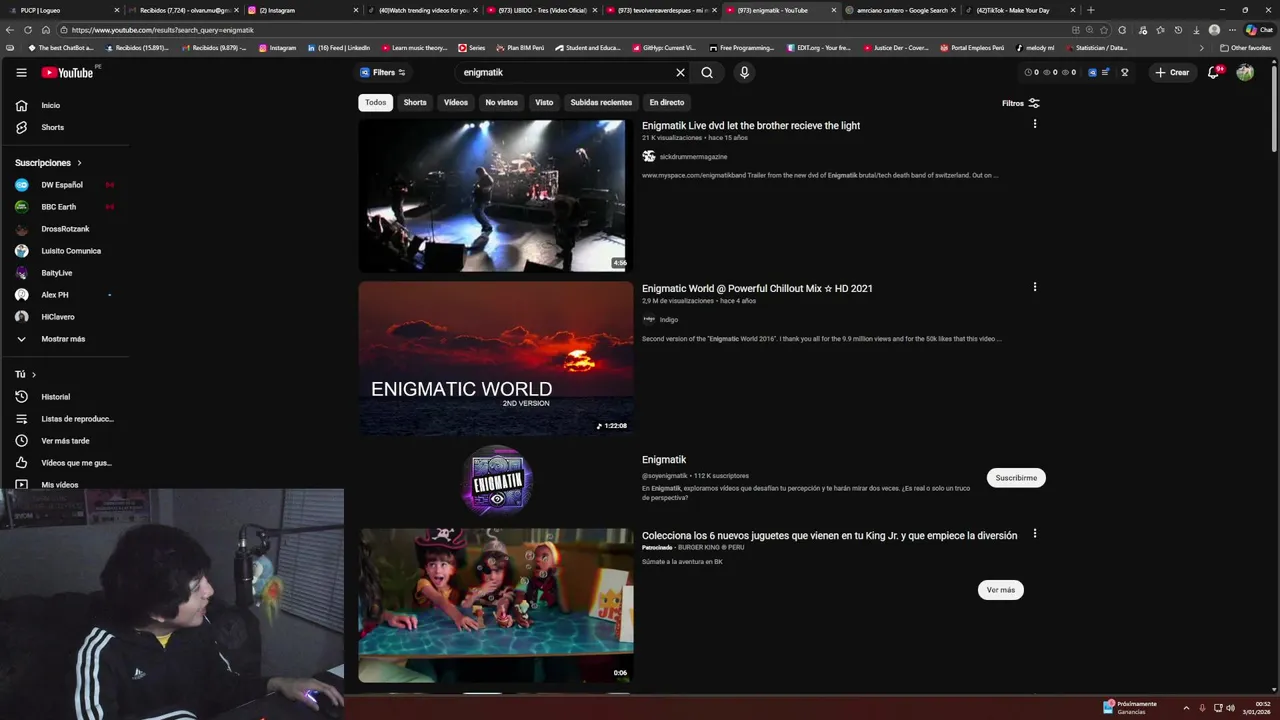Expand Mostrar más in subscriptions

(64, 339)
